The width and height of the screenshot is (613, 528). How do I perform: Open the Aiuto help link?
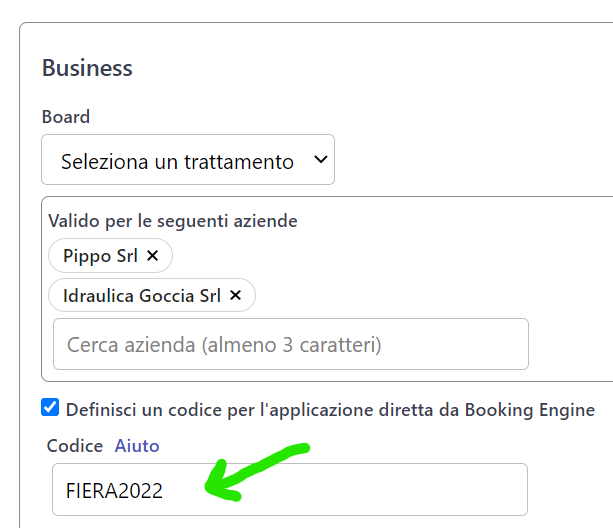coord(137,446)
